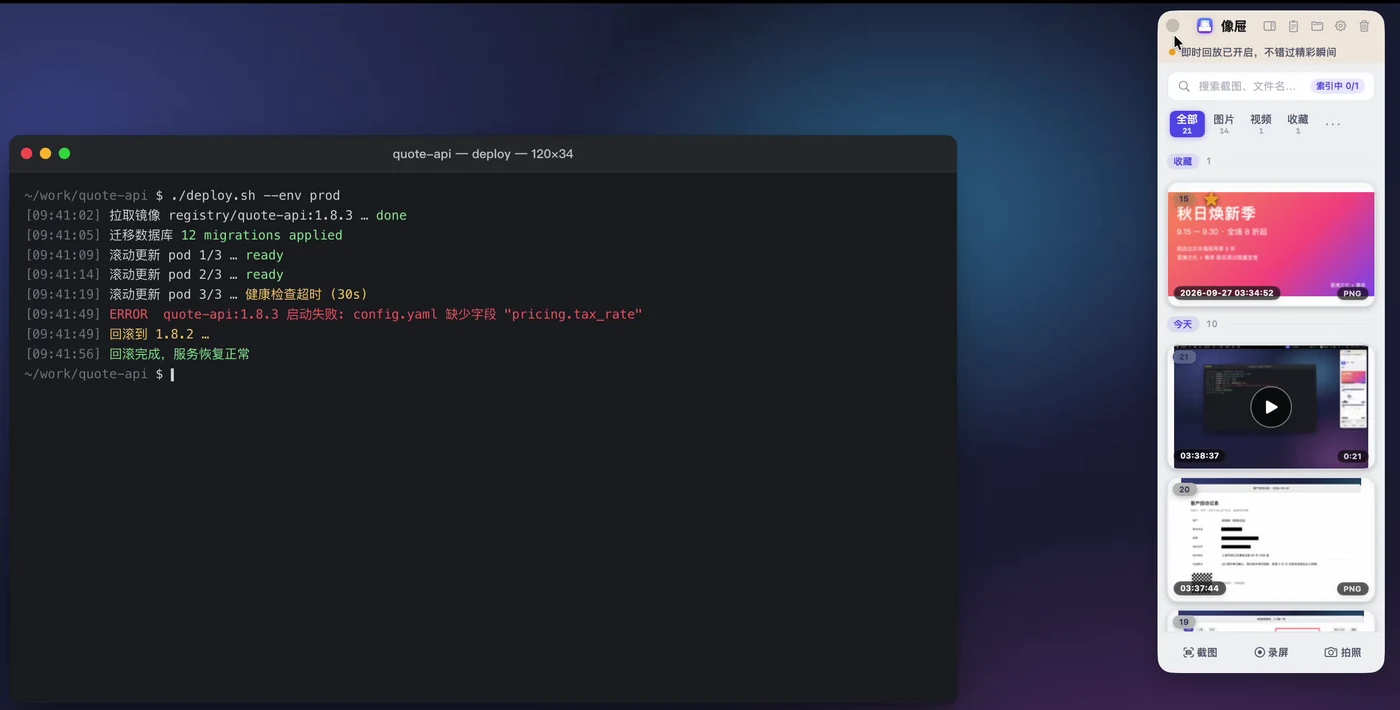The width and height of the screenshot is (1400, 710).
Task: Click the number 21 badge on the video card
Action: pos(1184,357)
